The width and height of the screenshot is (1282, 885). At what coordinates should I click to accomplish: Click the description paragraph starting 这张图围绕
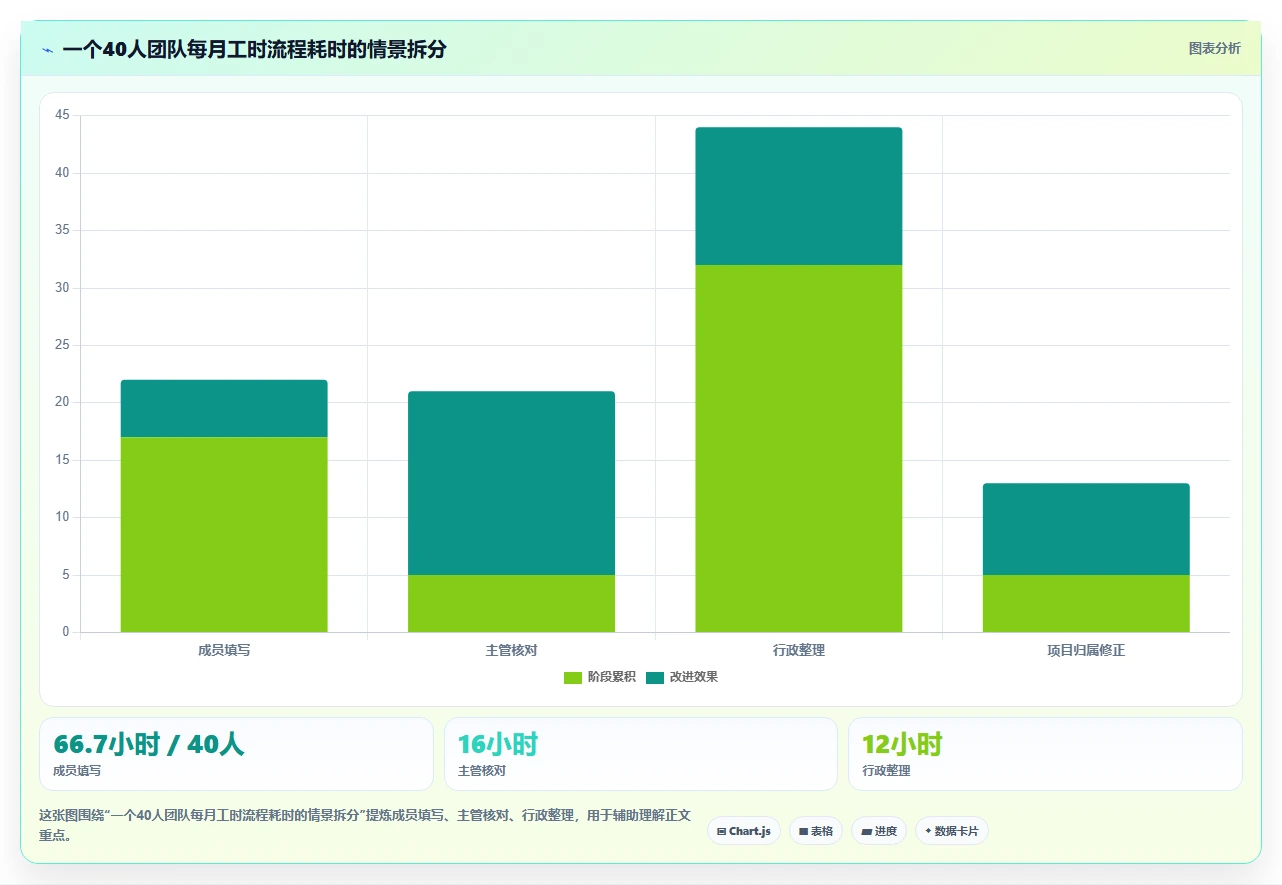point(365,825)
